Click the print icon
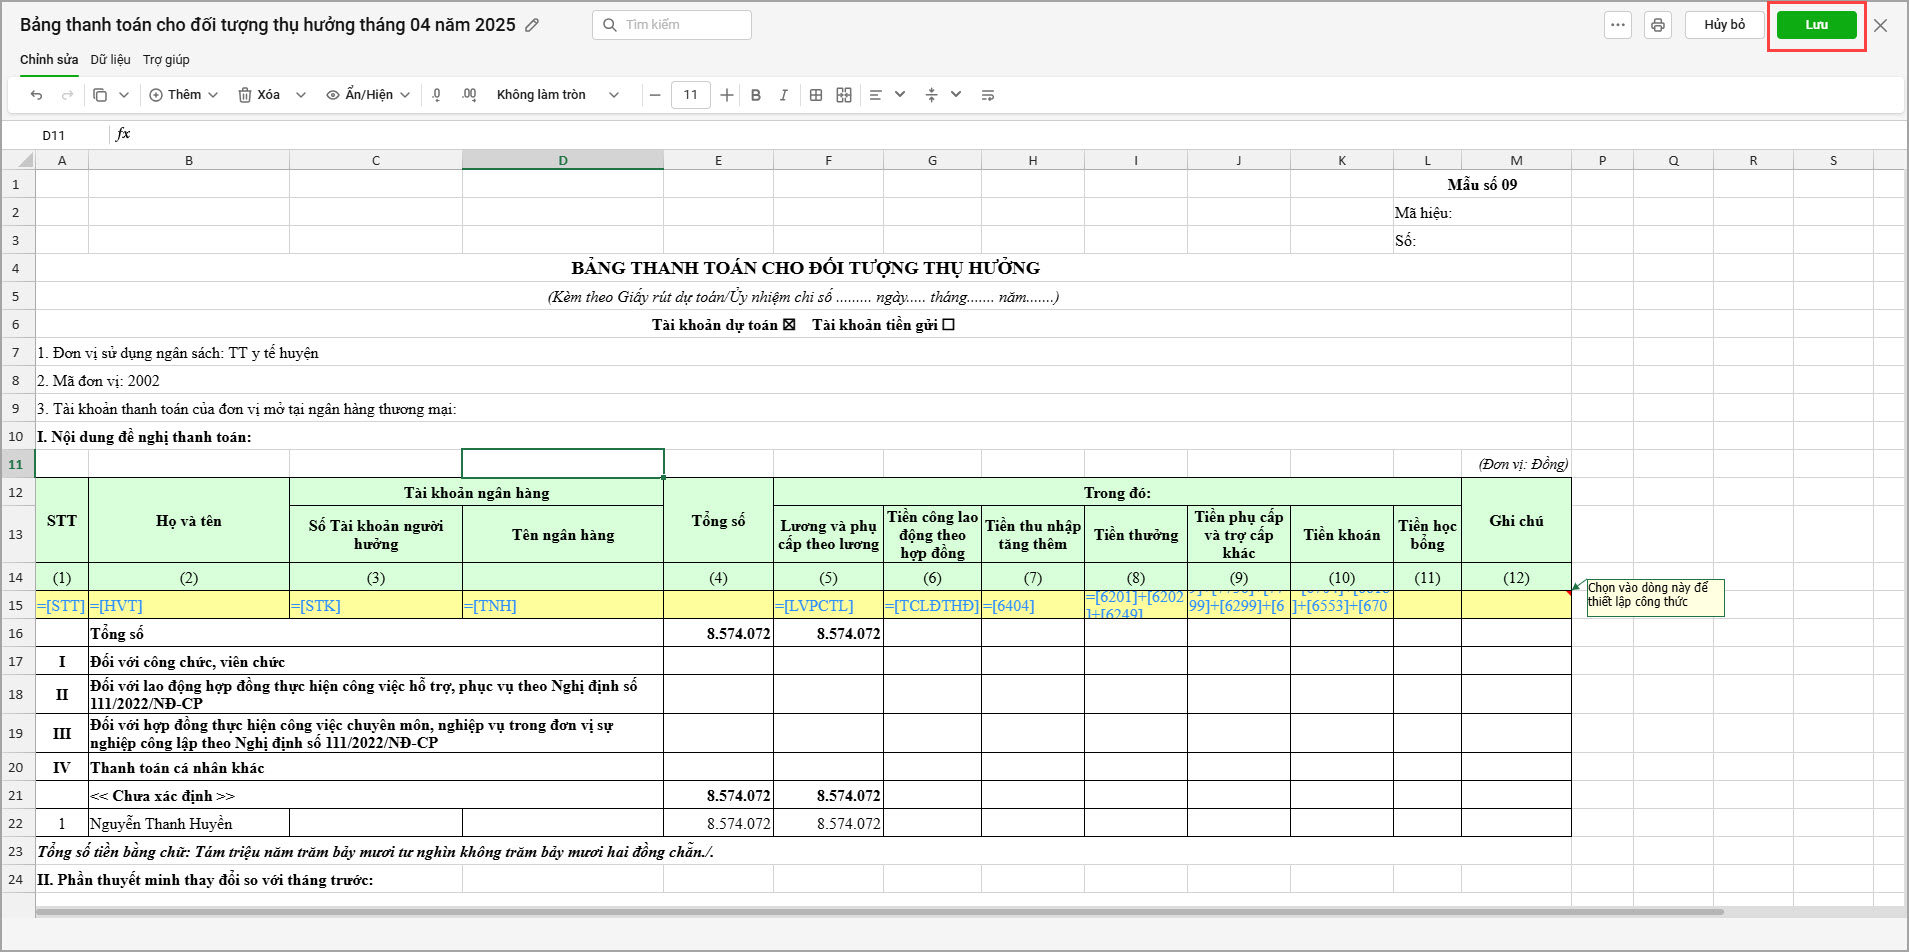This screenshot has width=1909, height=952. (1658, 25)
